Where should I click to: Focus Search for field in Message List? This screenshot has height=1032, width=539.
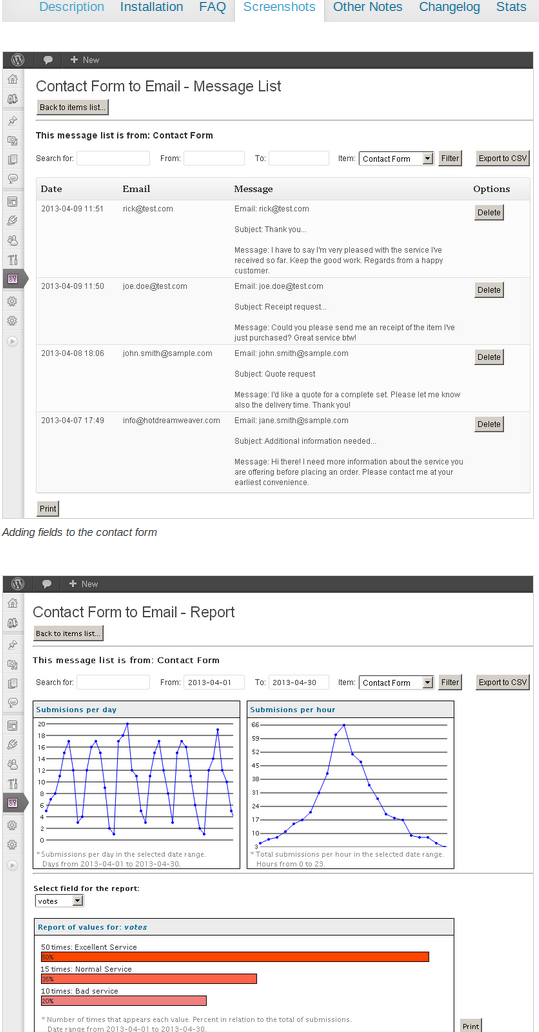(113, 159)
